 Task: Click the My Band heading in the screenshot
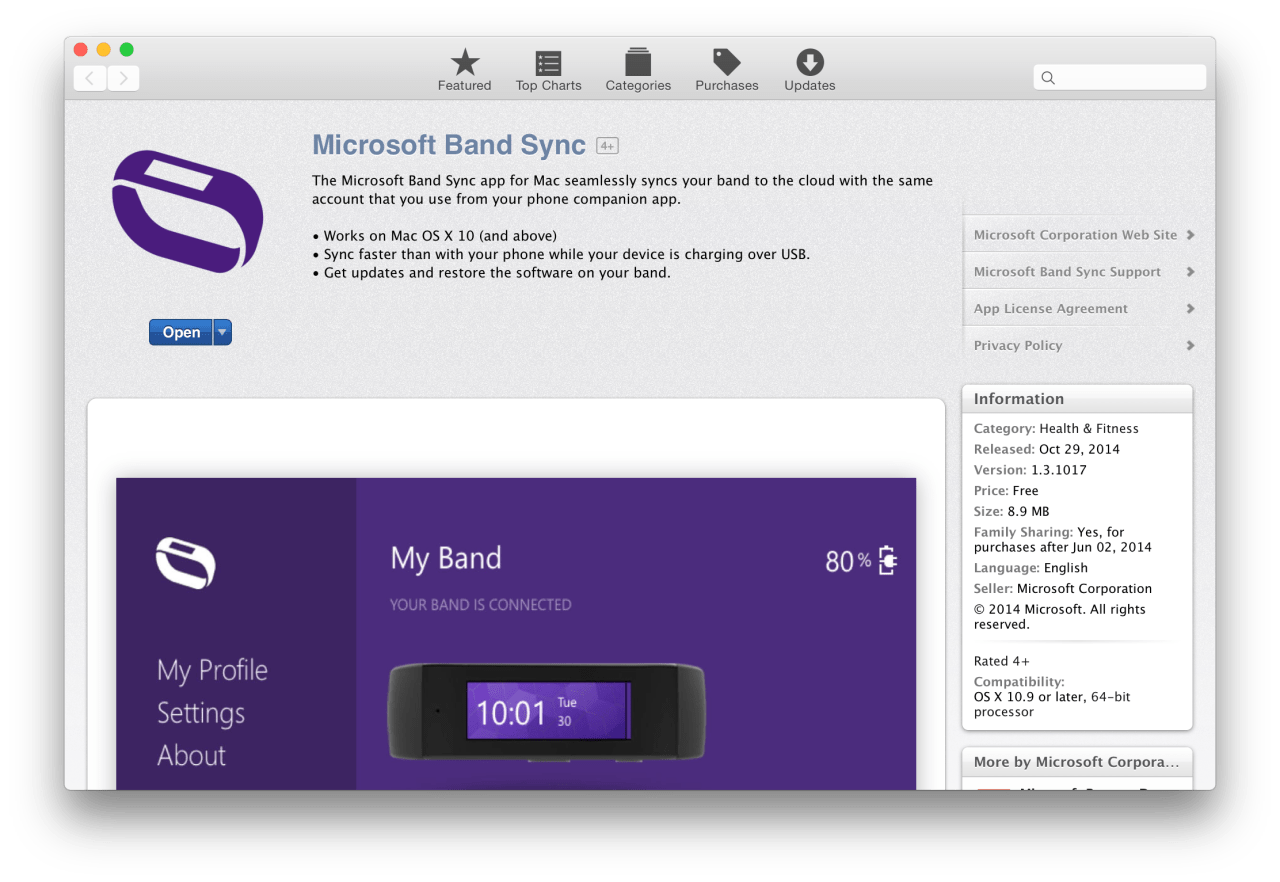tap(446, 558)
